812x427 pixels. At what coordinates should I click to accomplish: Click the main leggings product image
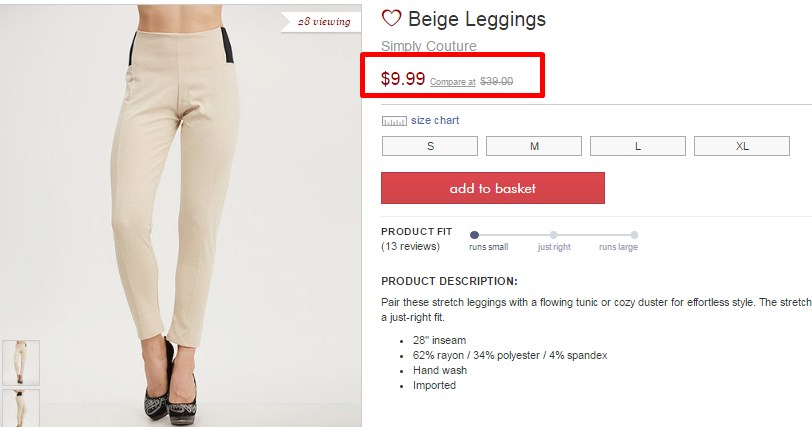181,216
